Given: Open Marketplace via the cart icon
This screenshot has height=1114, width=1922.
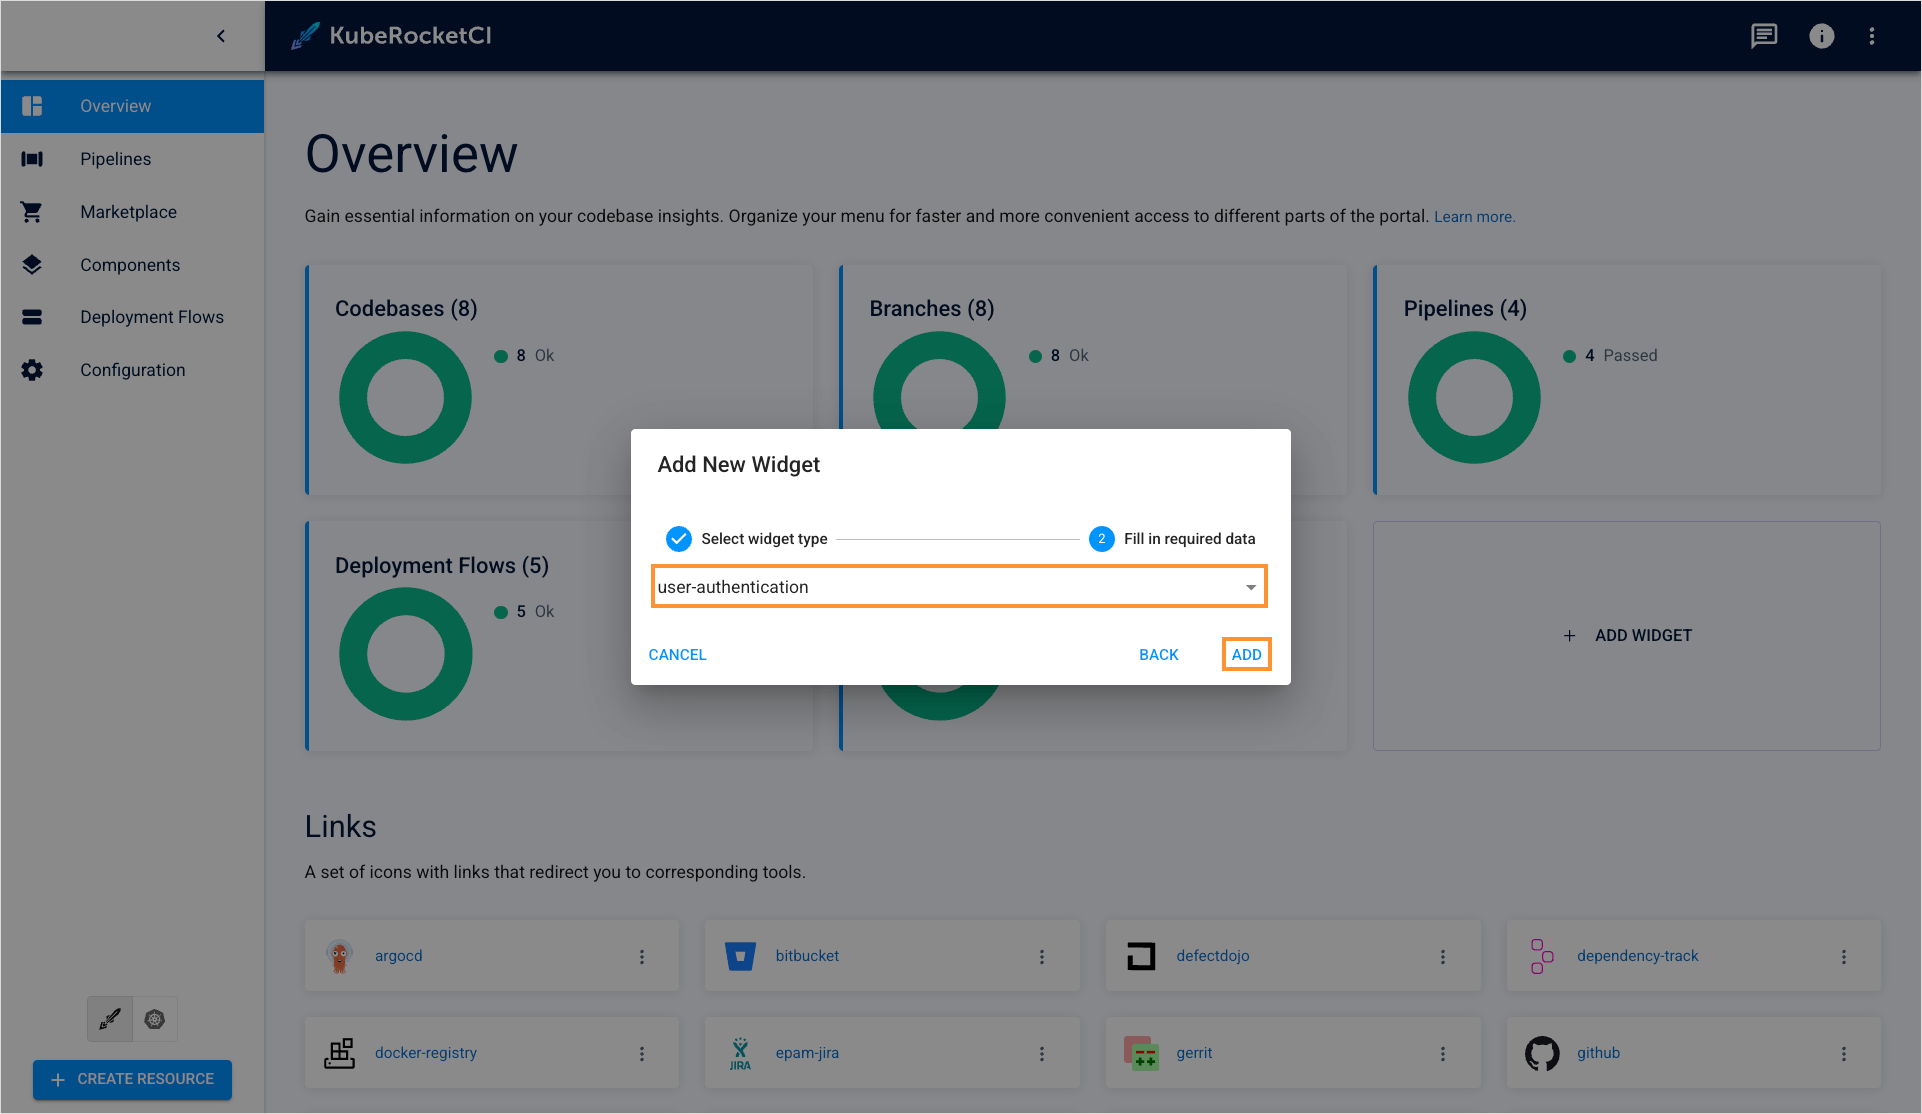Looking at the screenshot, I should (31, 211).
